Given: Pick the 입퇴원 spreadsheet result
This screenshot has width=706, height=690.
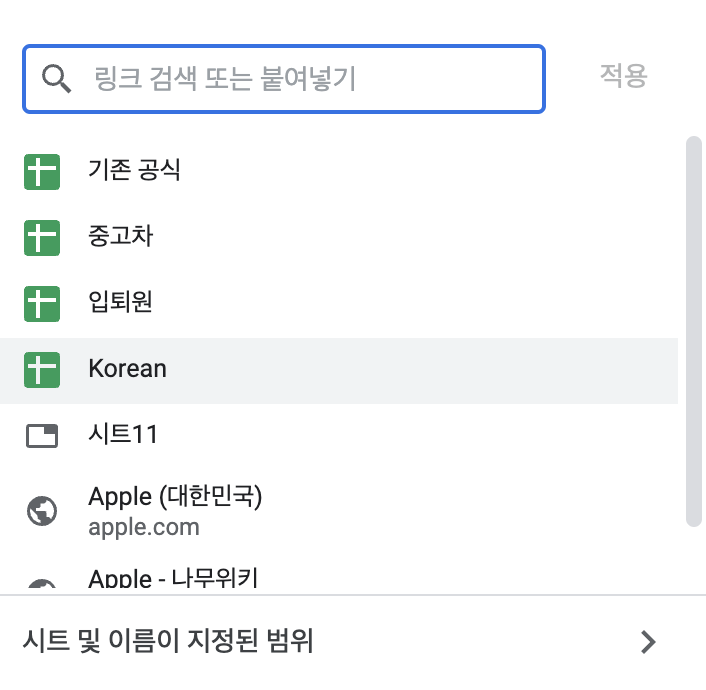Looking at the screenshot, I should [339, 304].
